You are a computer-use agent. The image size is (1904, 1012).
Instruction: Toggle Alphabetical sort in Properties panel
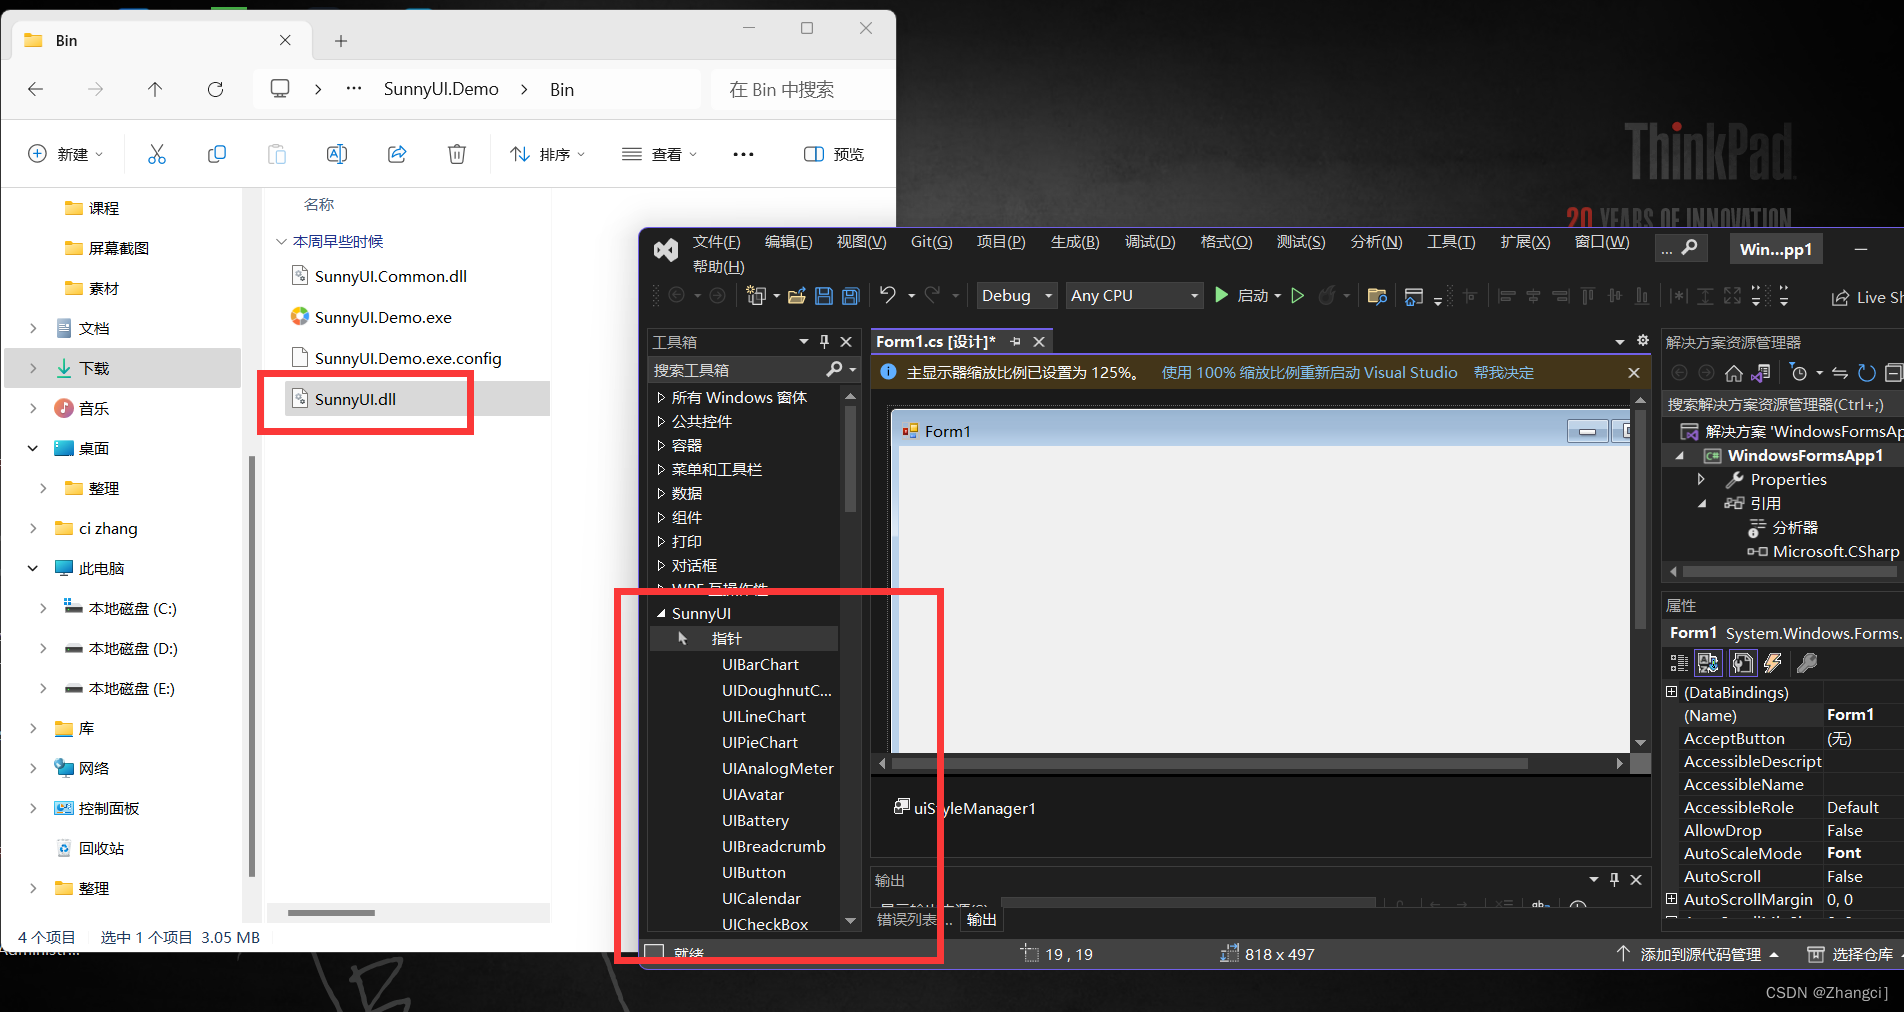pyautogui.click(x=1709, y=663)
